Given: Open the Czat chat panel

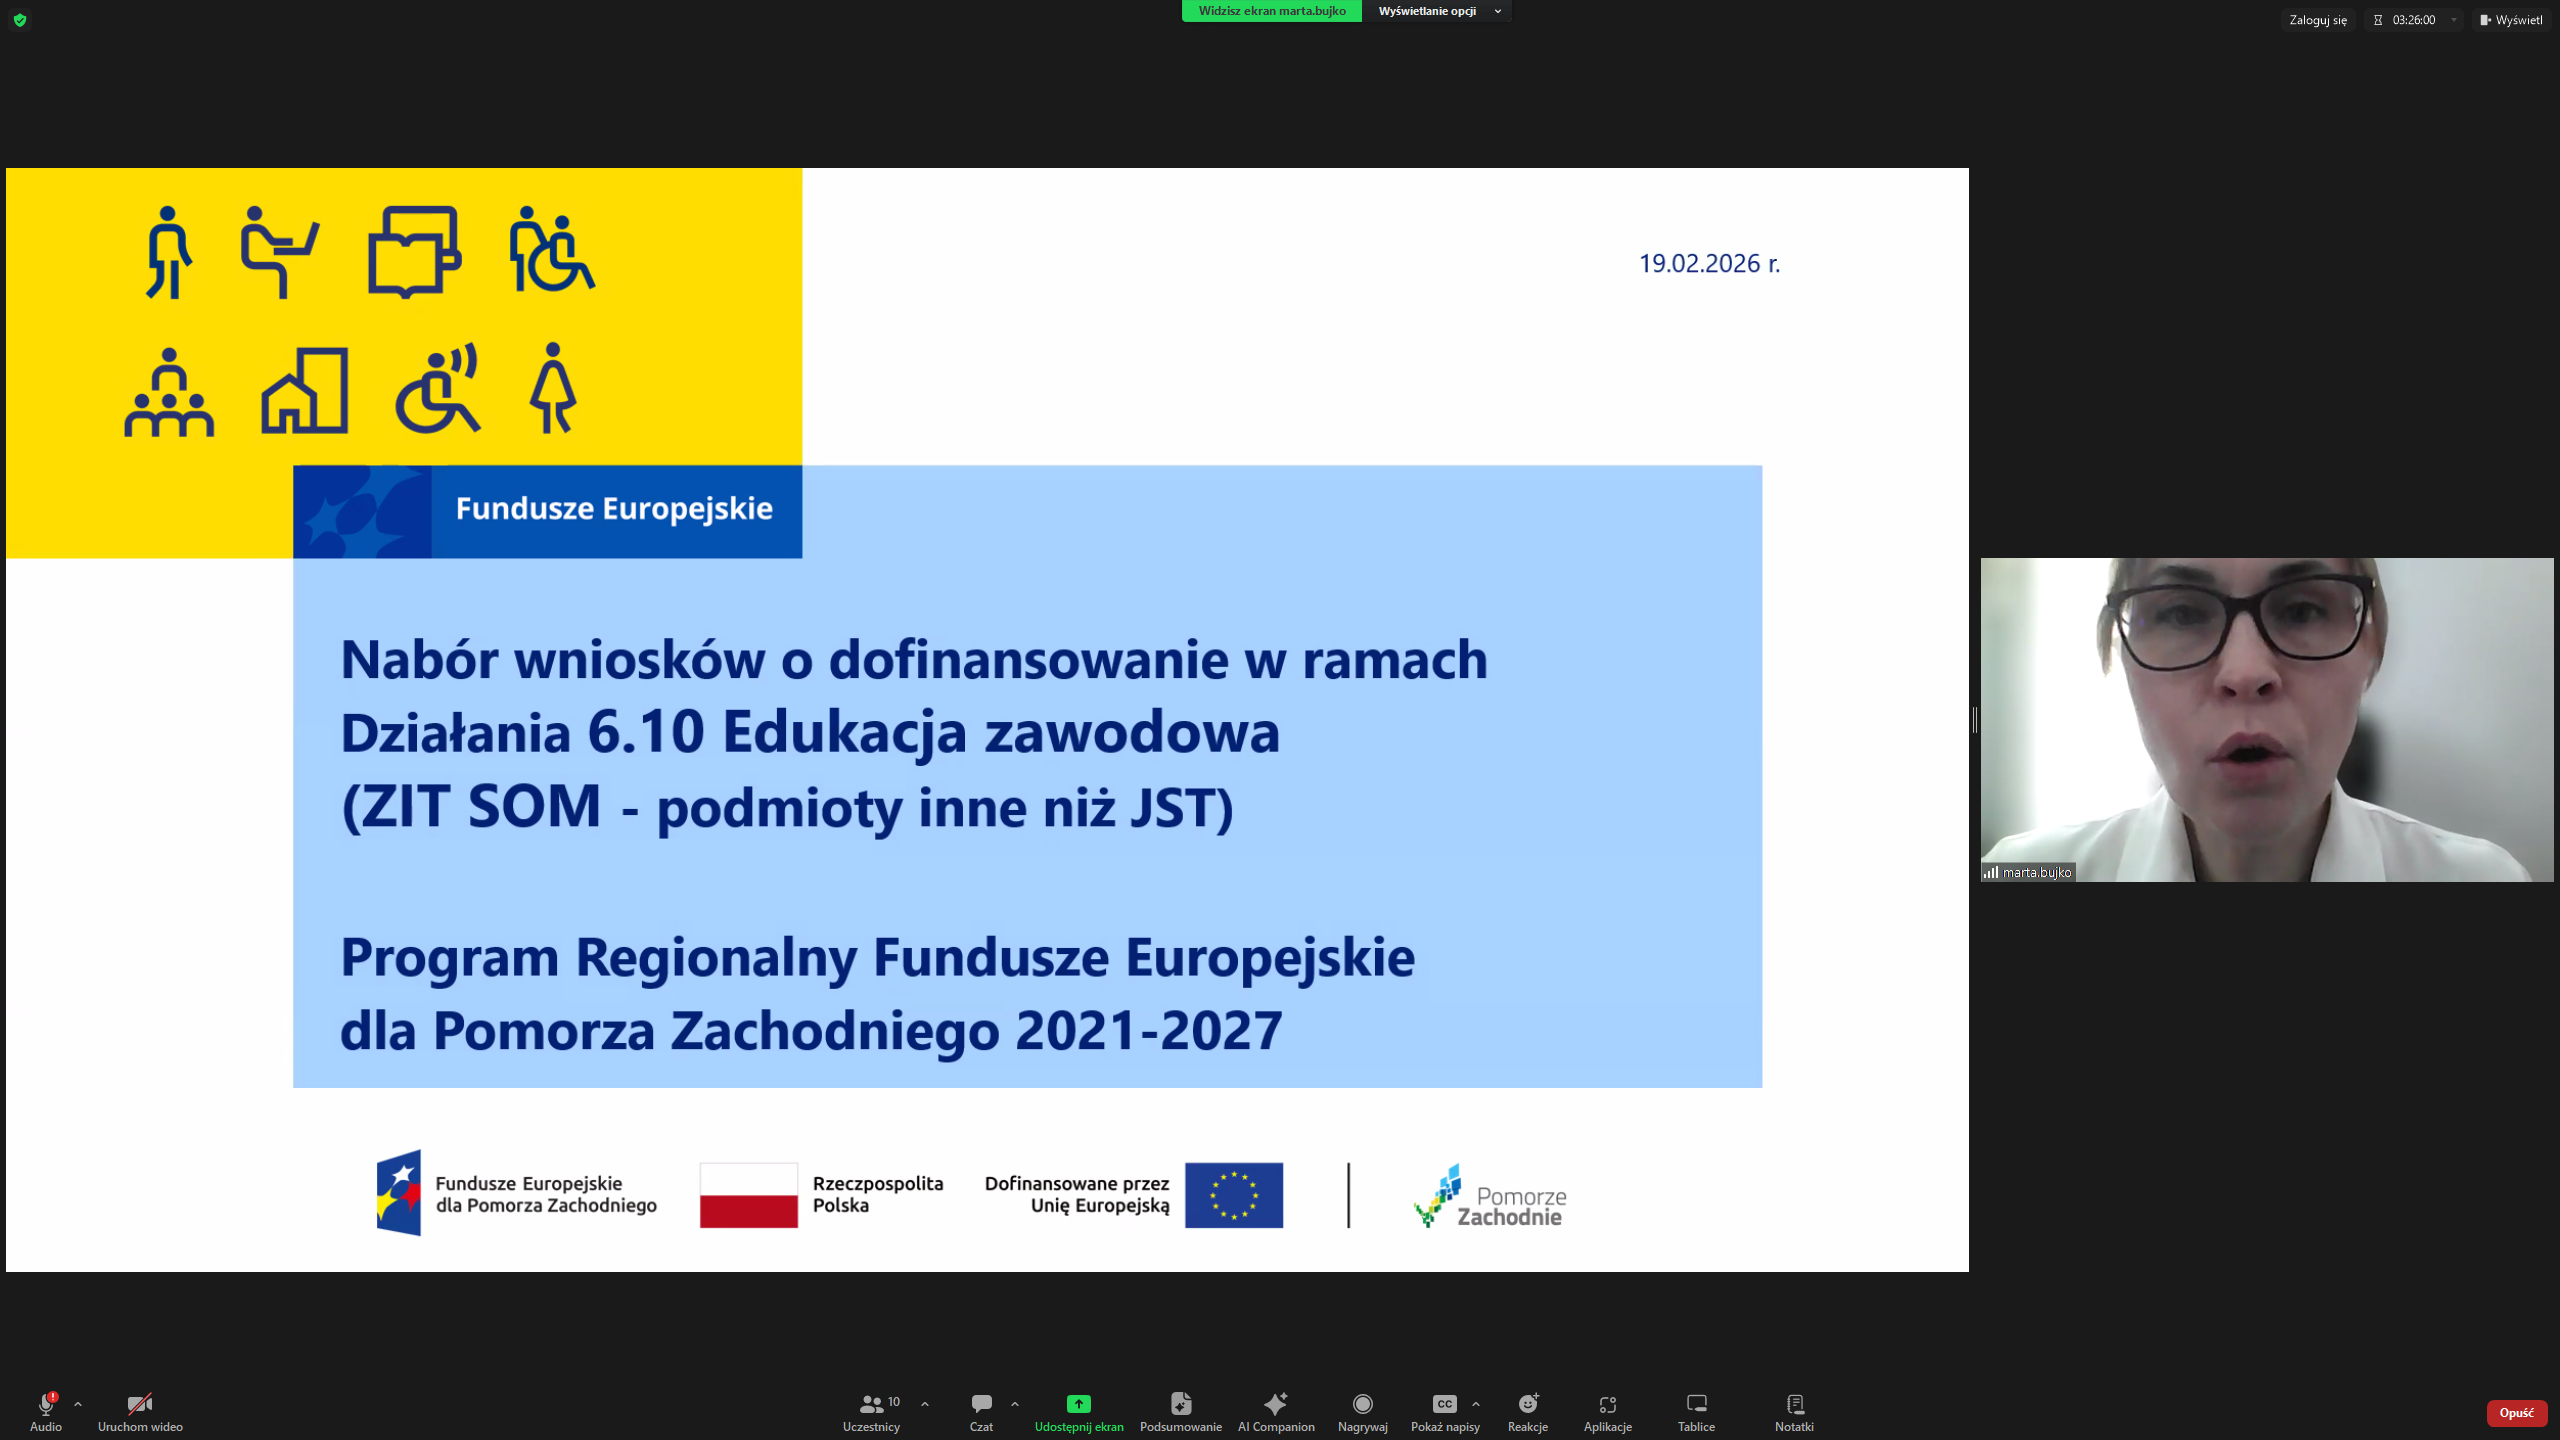Looking at the screenshot, I should tap(981, 1411).
